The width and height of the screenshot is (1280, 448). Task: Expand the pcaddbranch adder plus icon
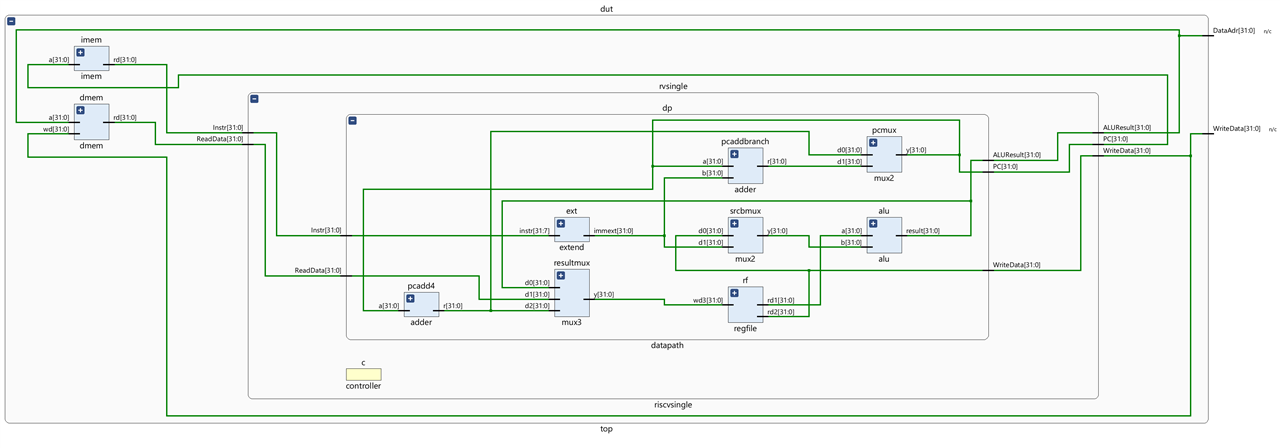pos(735,154)
